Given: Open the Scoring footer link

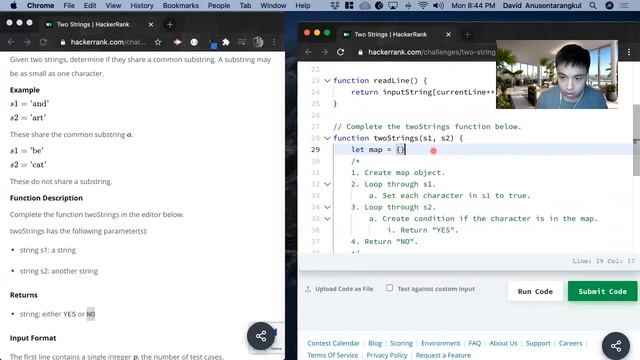Looking at the screenshot, I should coord(401,343).
